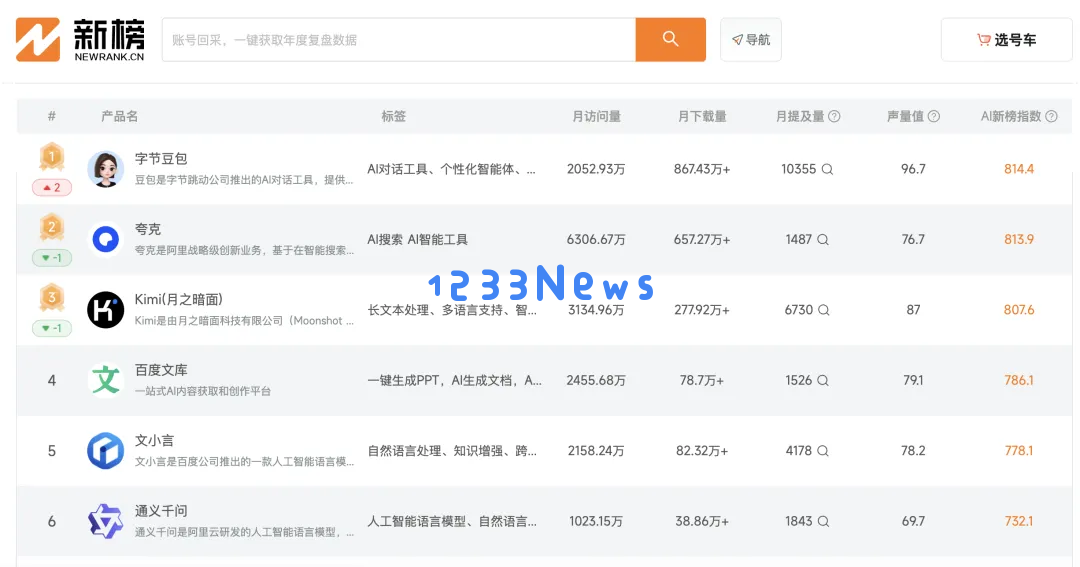Click the 标签 column header
This screenshot has width=1080, height=567.
point(393,116)
